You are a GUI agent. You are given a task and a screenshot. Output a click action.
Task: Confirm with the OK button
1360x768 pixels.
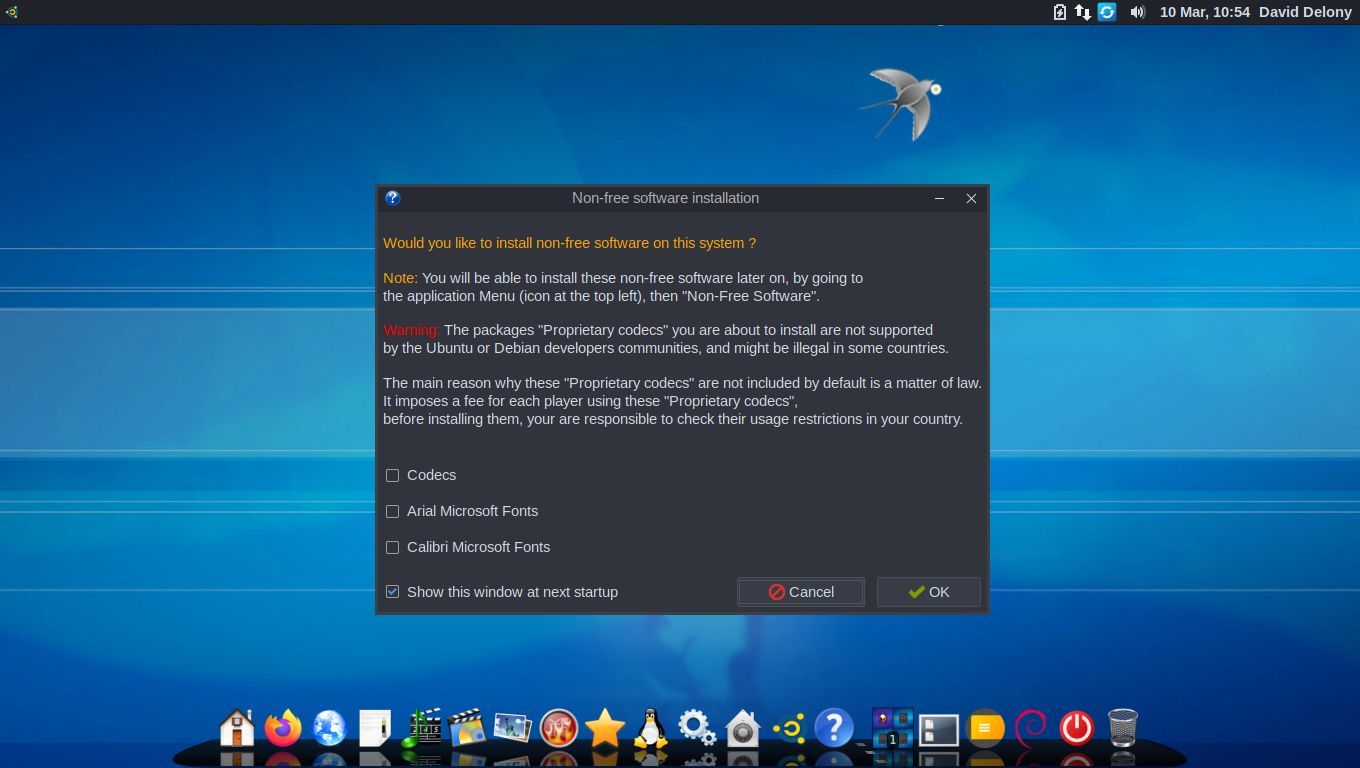[928, 591]
